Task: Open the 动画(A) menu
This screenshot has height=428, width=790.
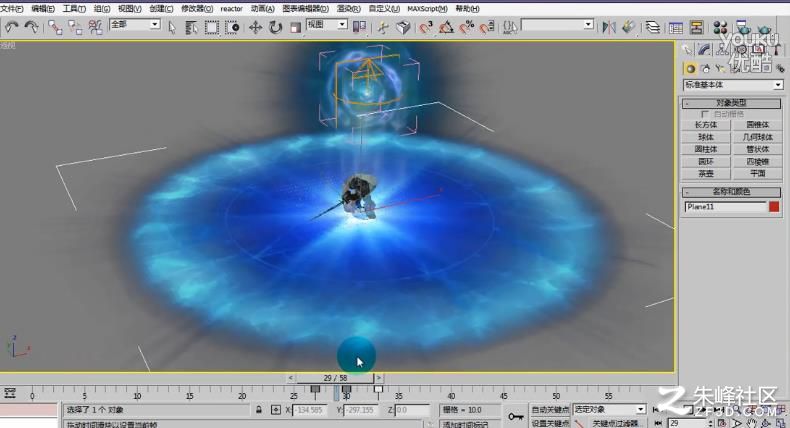Action: click(x=262, y=9)
